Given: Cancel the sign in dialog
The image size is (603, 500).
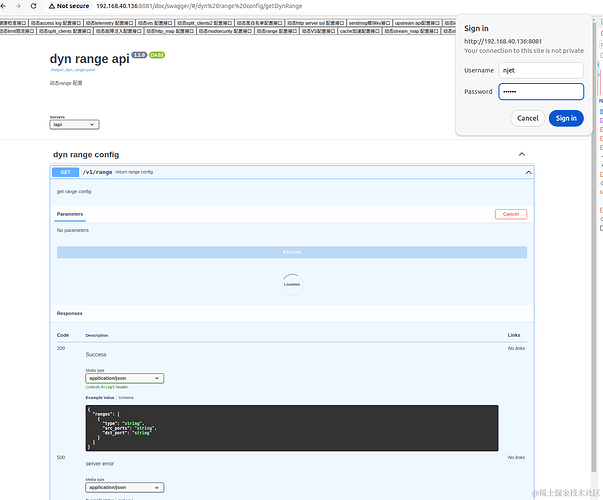Looking at the screenshot, I should 526,118.
